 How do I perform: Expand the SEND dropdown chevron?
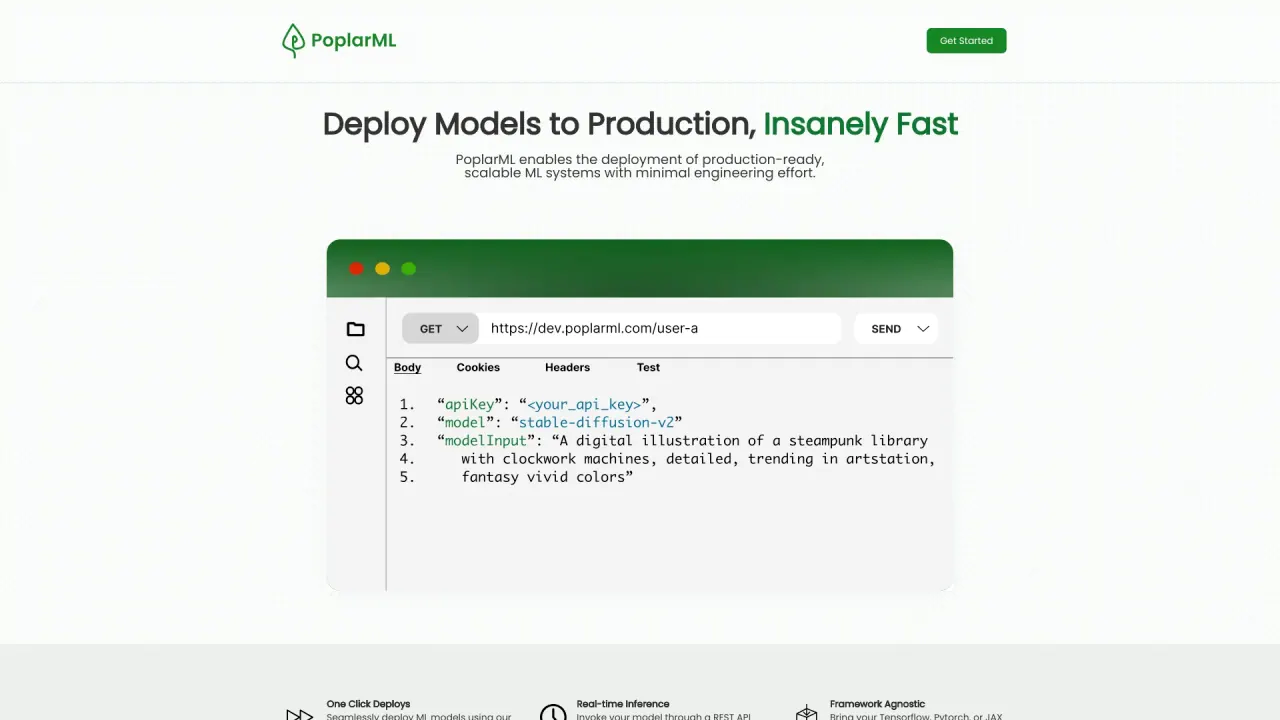[x=923, y=329]
